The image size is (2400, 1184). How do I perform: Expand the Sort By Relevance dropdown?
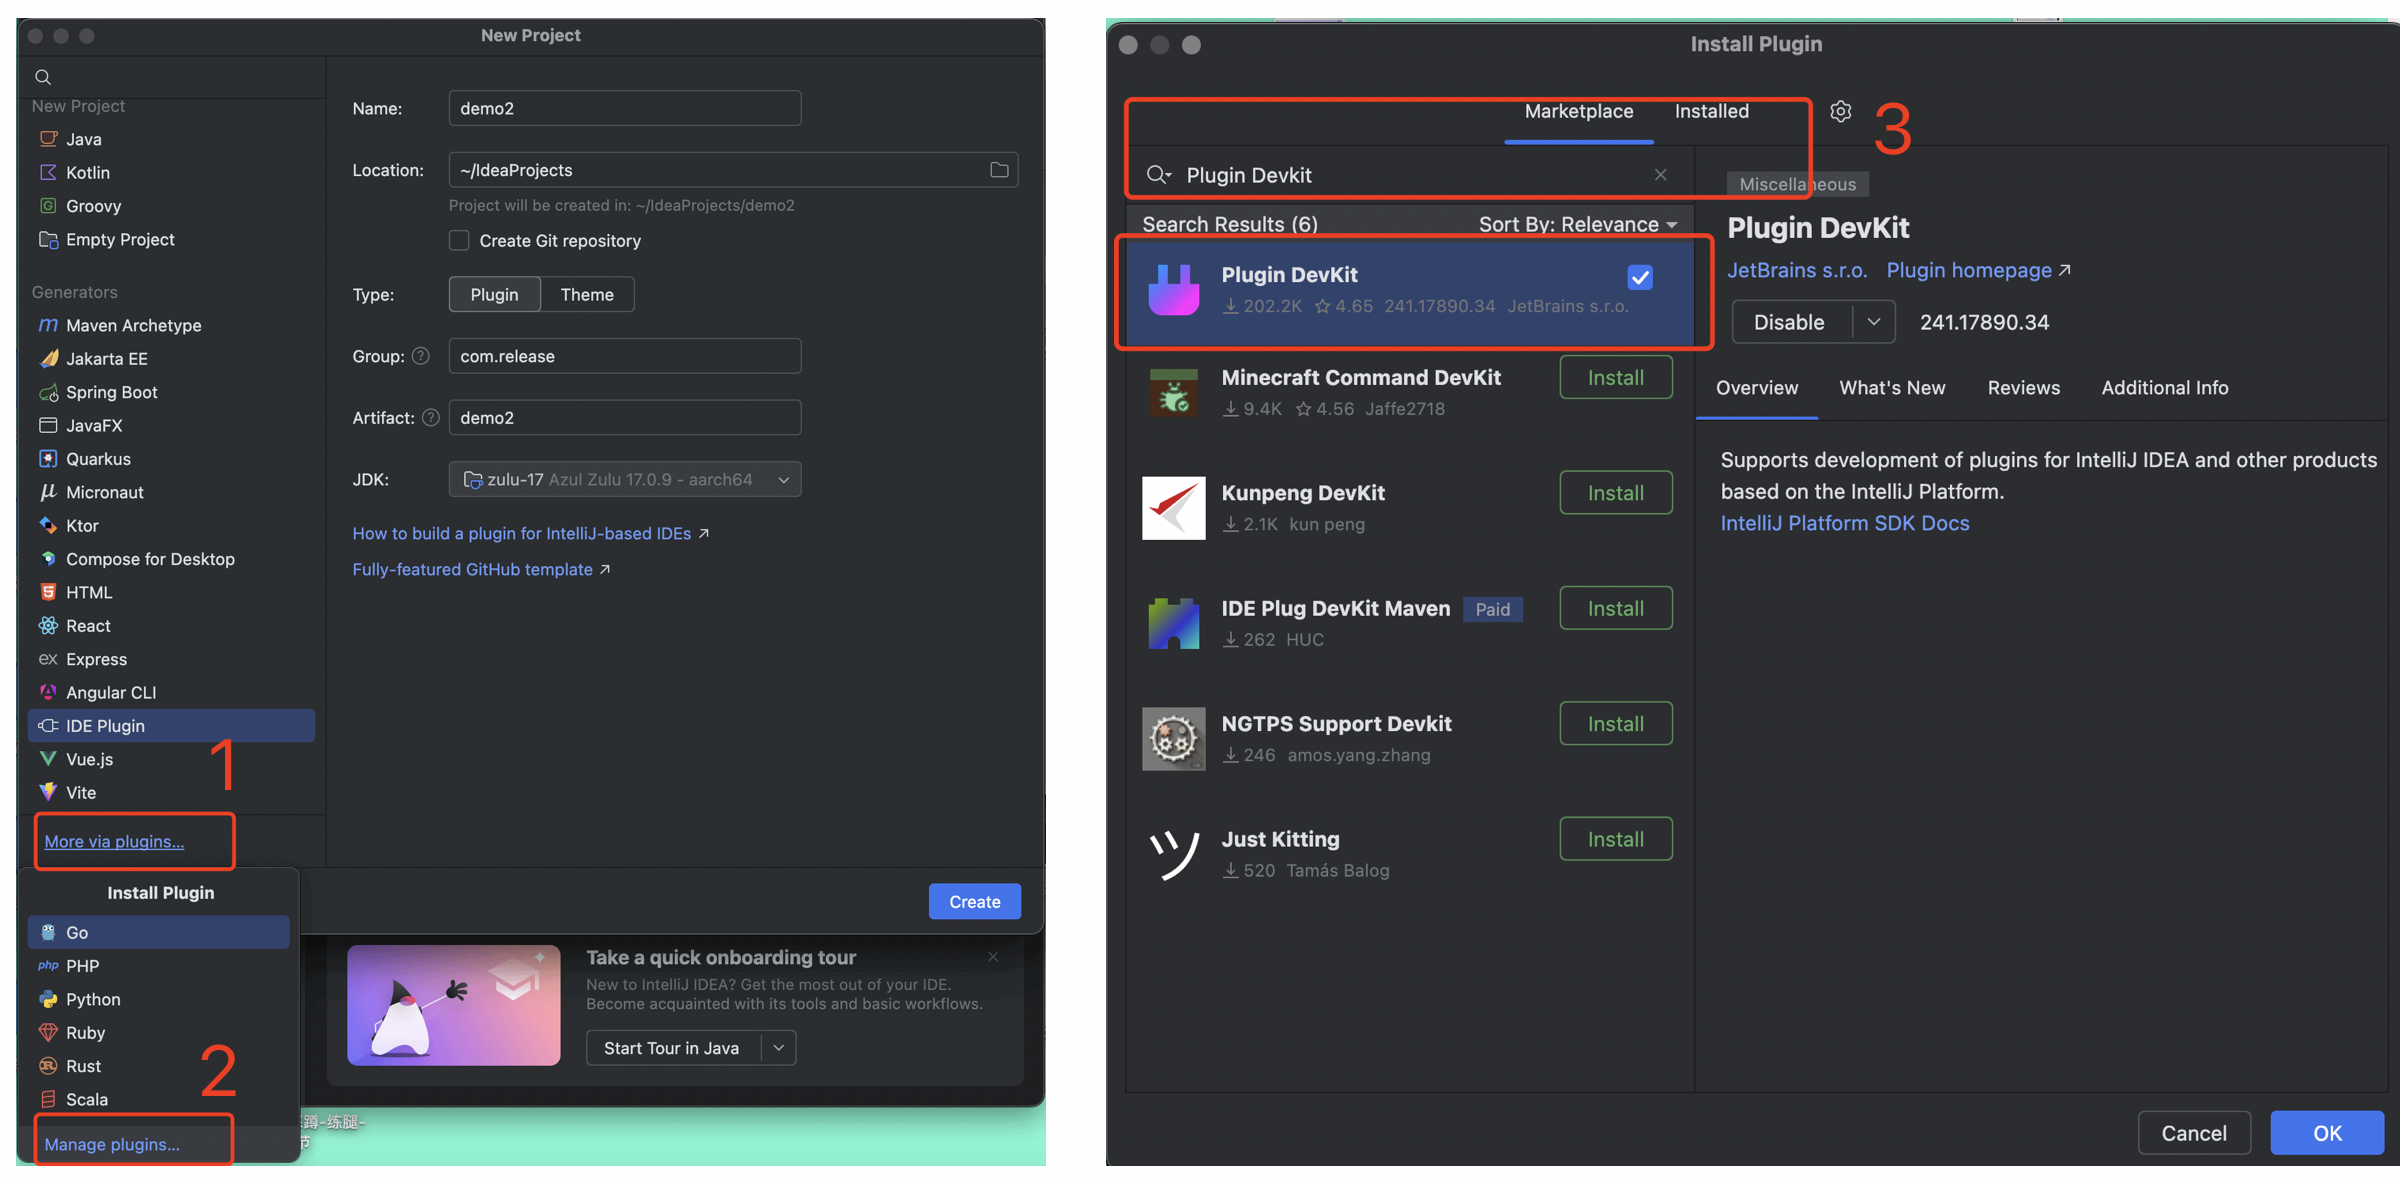tap(1578, 224)
